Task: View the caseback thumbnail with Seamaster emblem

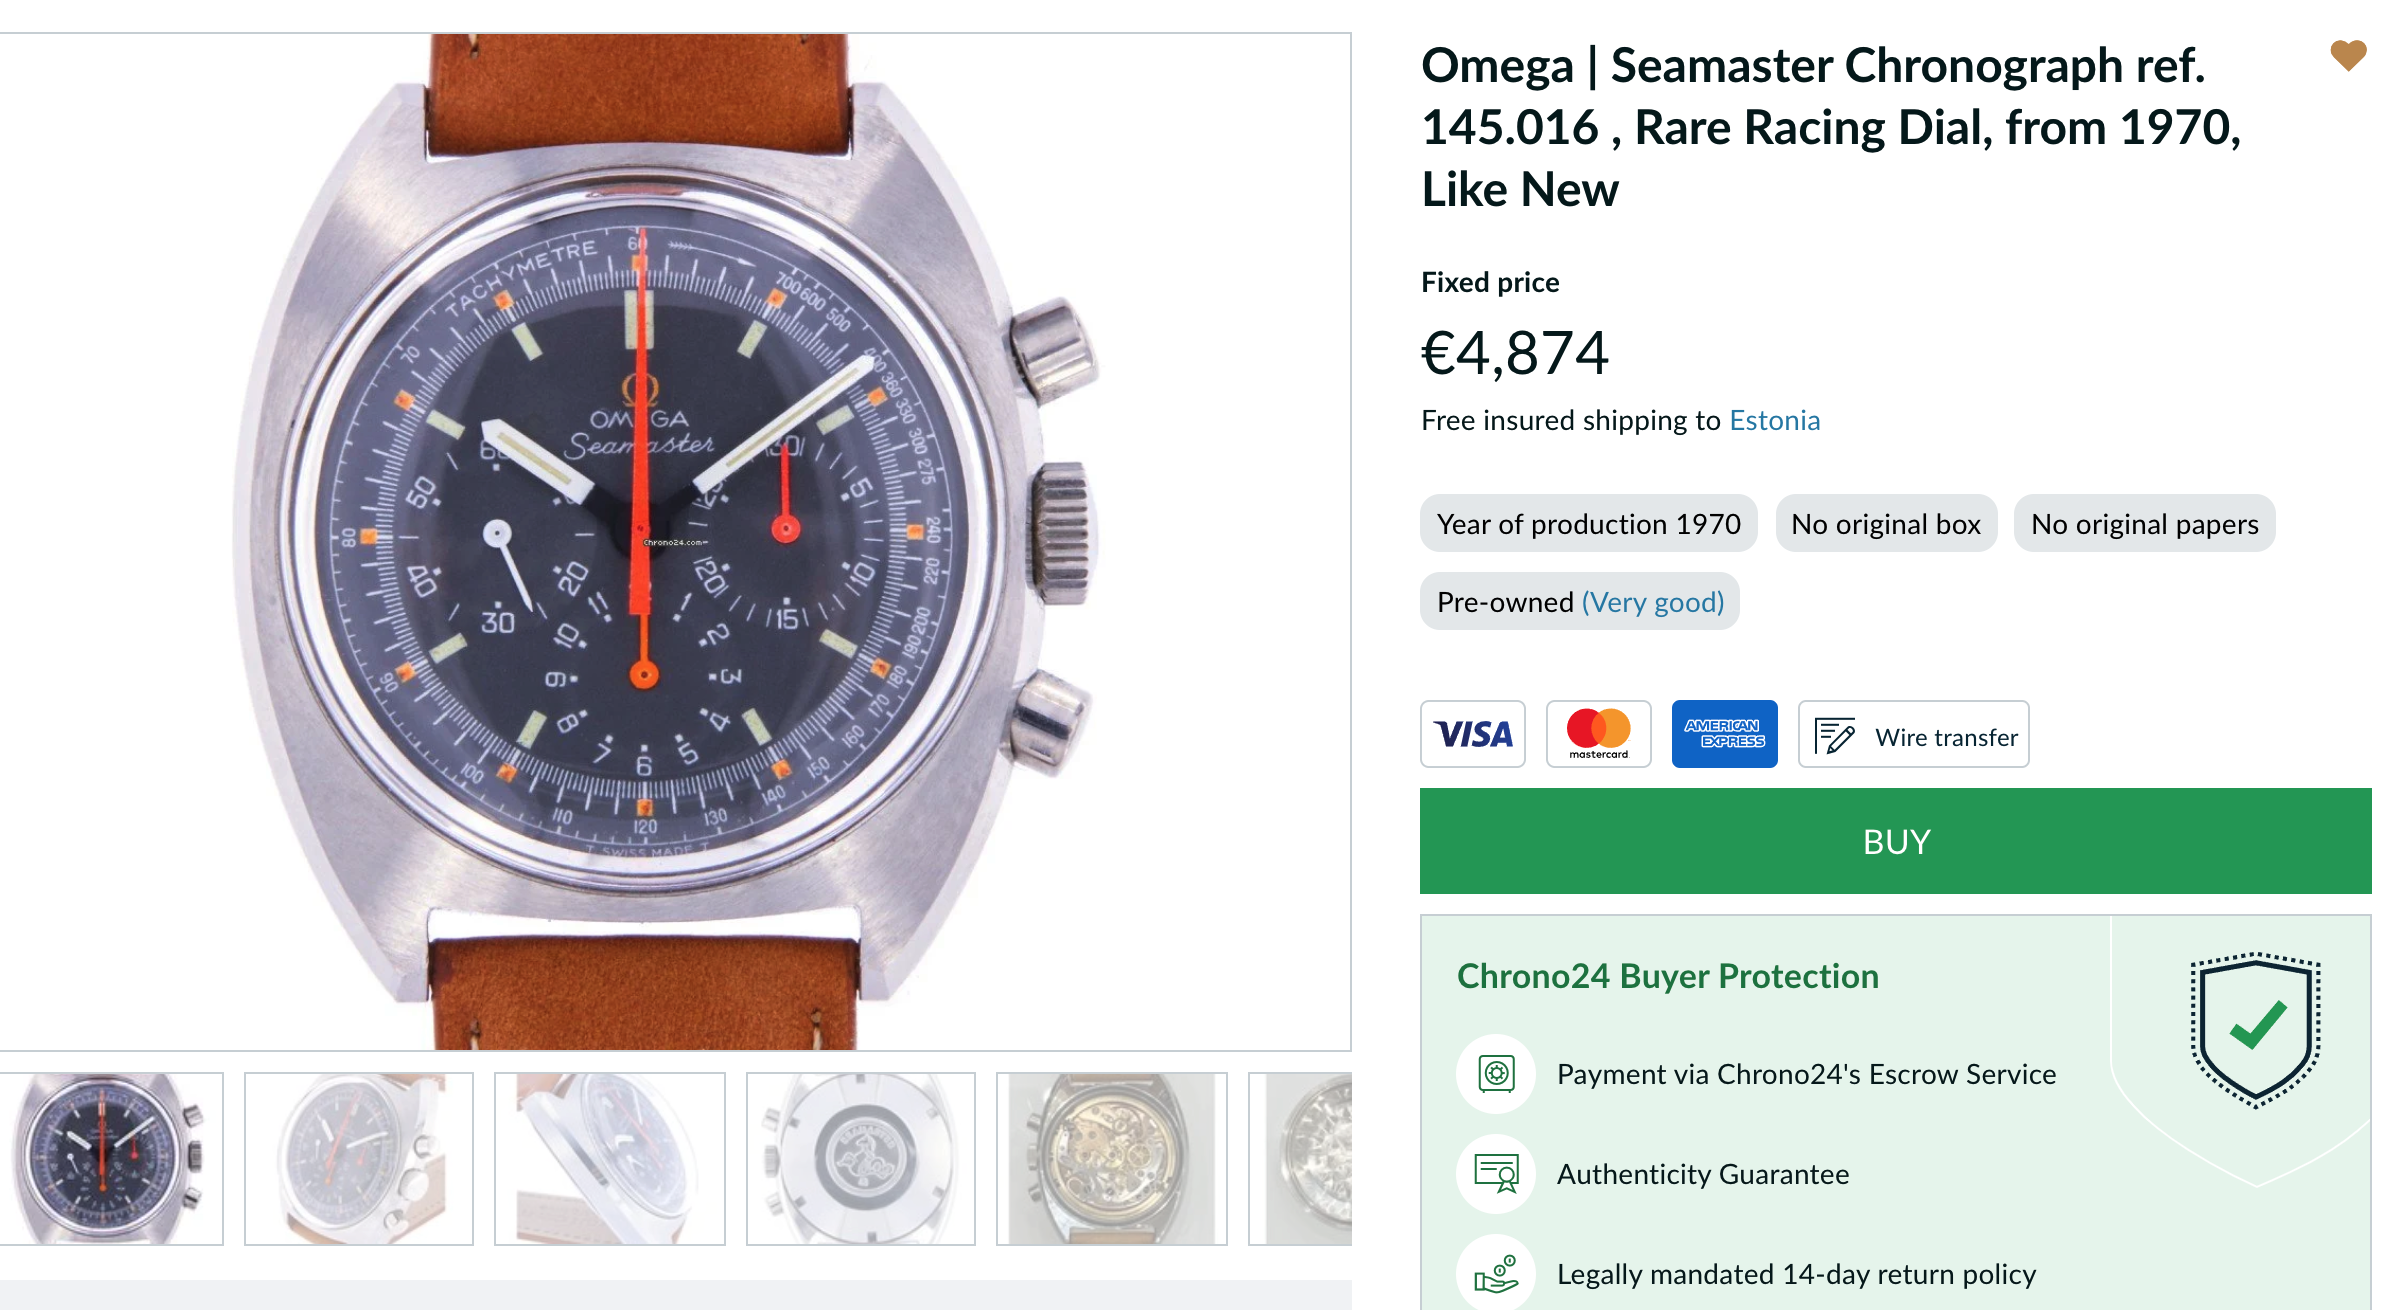Action: point(860,1158)
